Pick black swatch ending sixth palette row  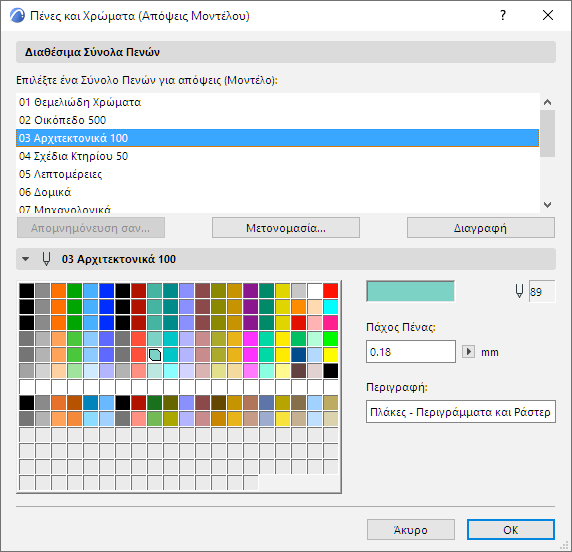pyautogui.click(x=331, y=371)
